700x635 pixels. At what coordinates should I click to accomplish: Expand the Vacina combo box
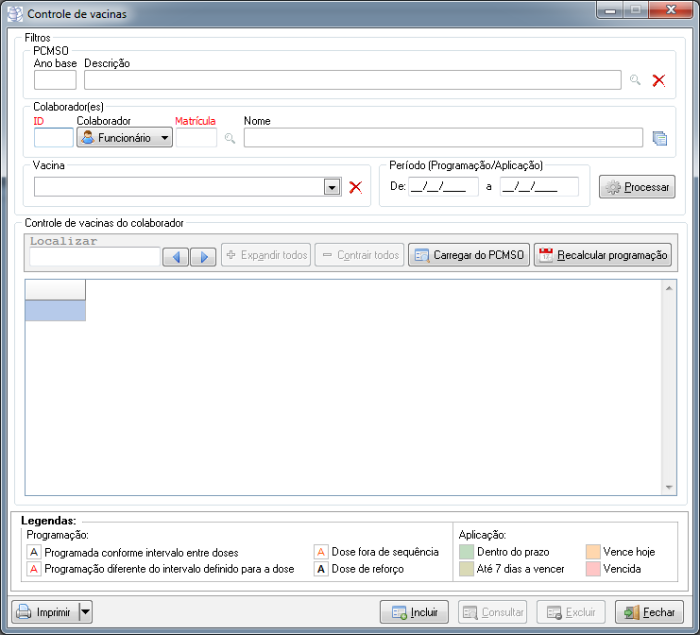pyautogui.click(x=332, y=187)
